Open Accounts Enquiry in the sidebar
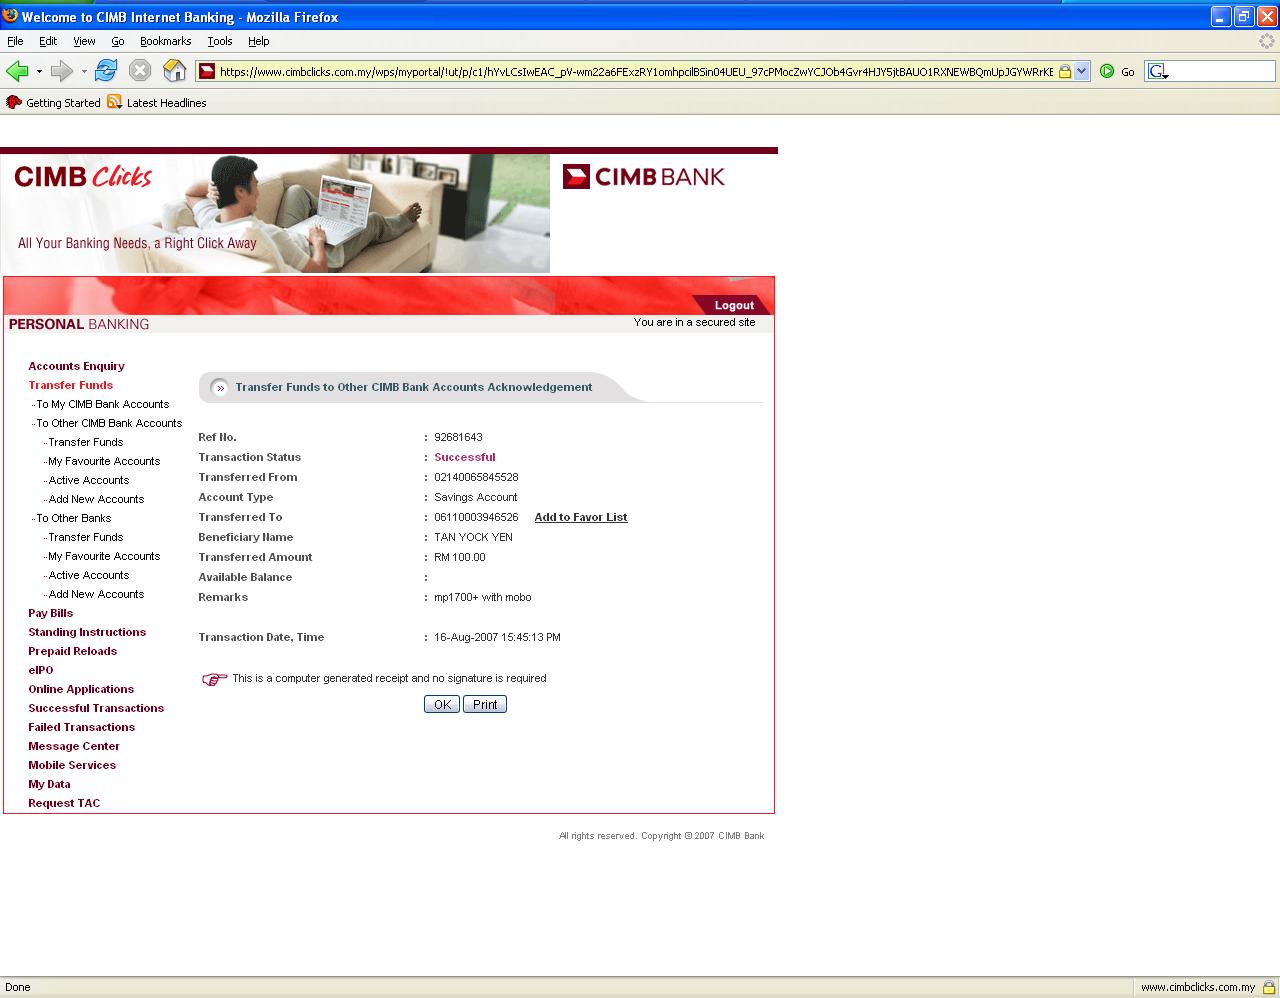The height and width of the screenshot is (998, 1280). [x=76, y=366]
